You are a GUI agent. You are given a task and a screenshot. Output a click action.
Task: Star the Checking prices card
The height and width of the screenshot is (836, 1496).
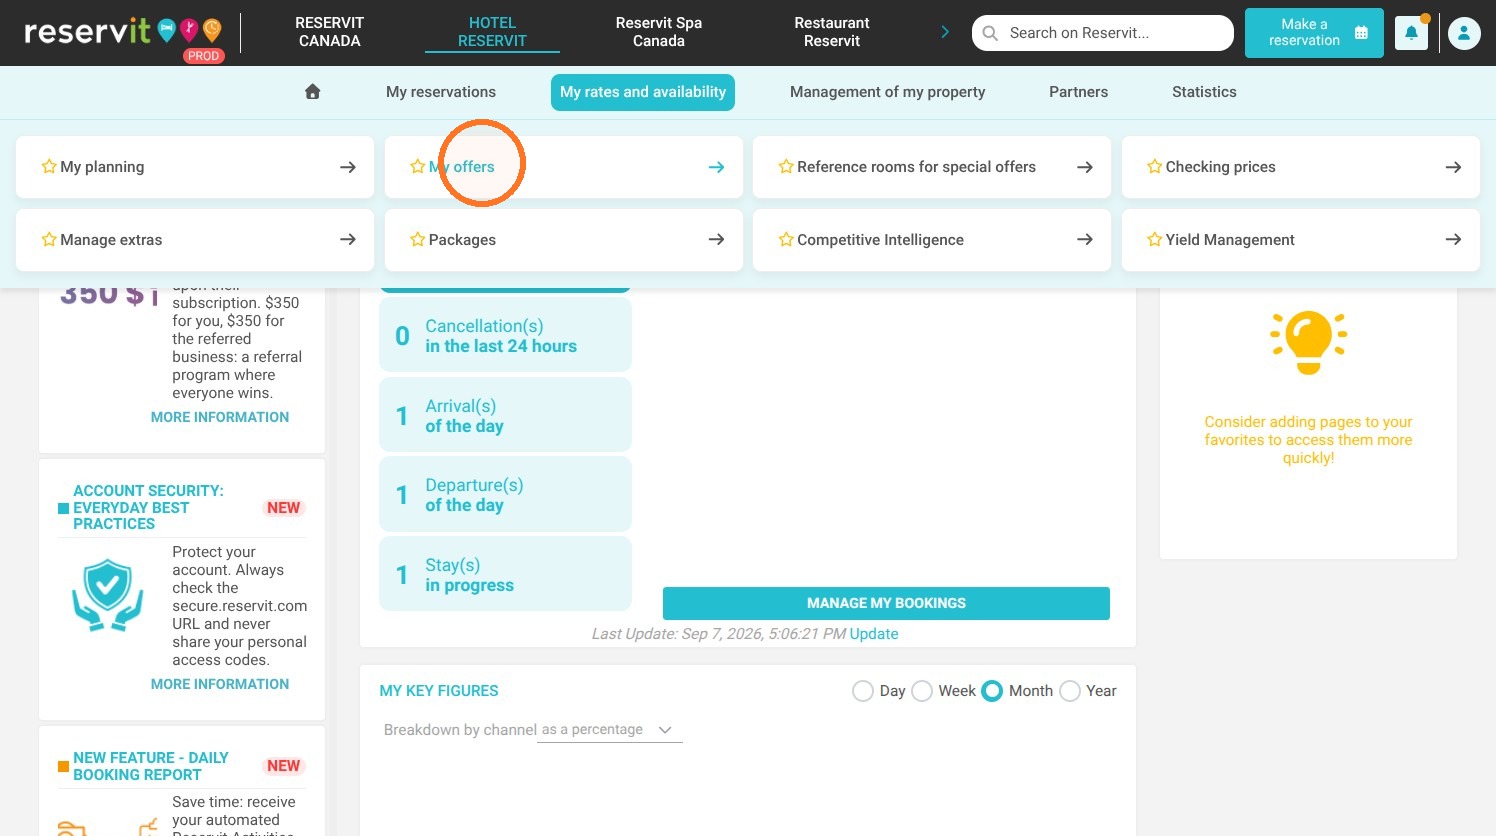[x=1155, y=167]
